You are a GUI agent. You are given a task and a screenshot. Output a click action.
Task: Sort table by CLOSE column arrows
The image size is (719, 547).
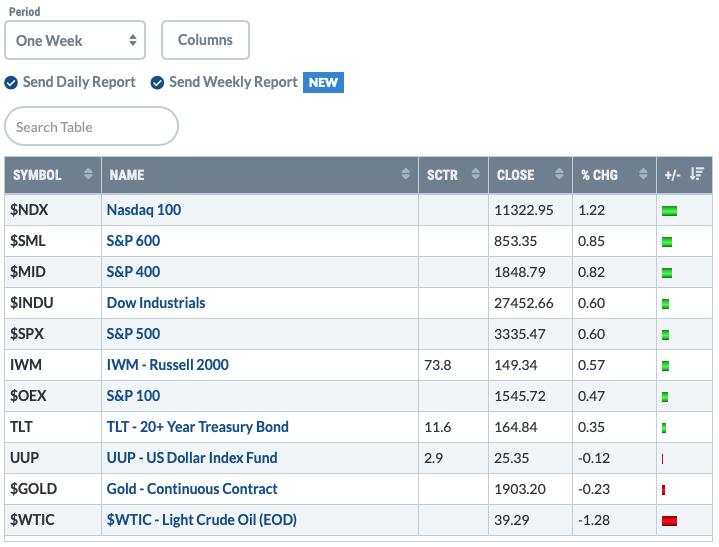[x=559, y=174]
